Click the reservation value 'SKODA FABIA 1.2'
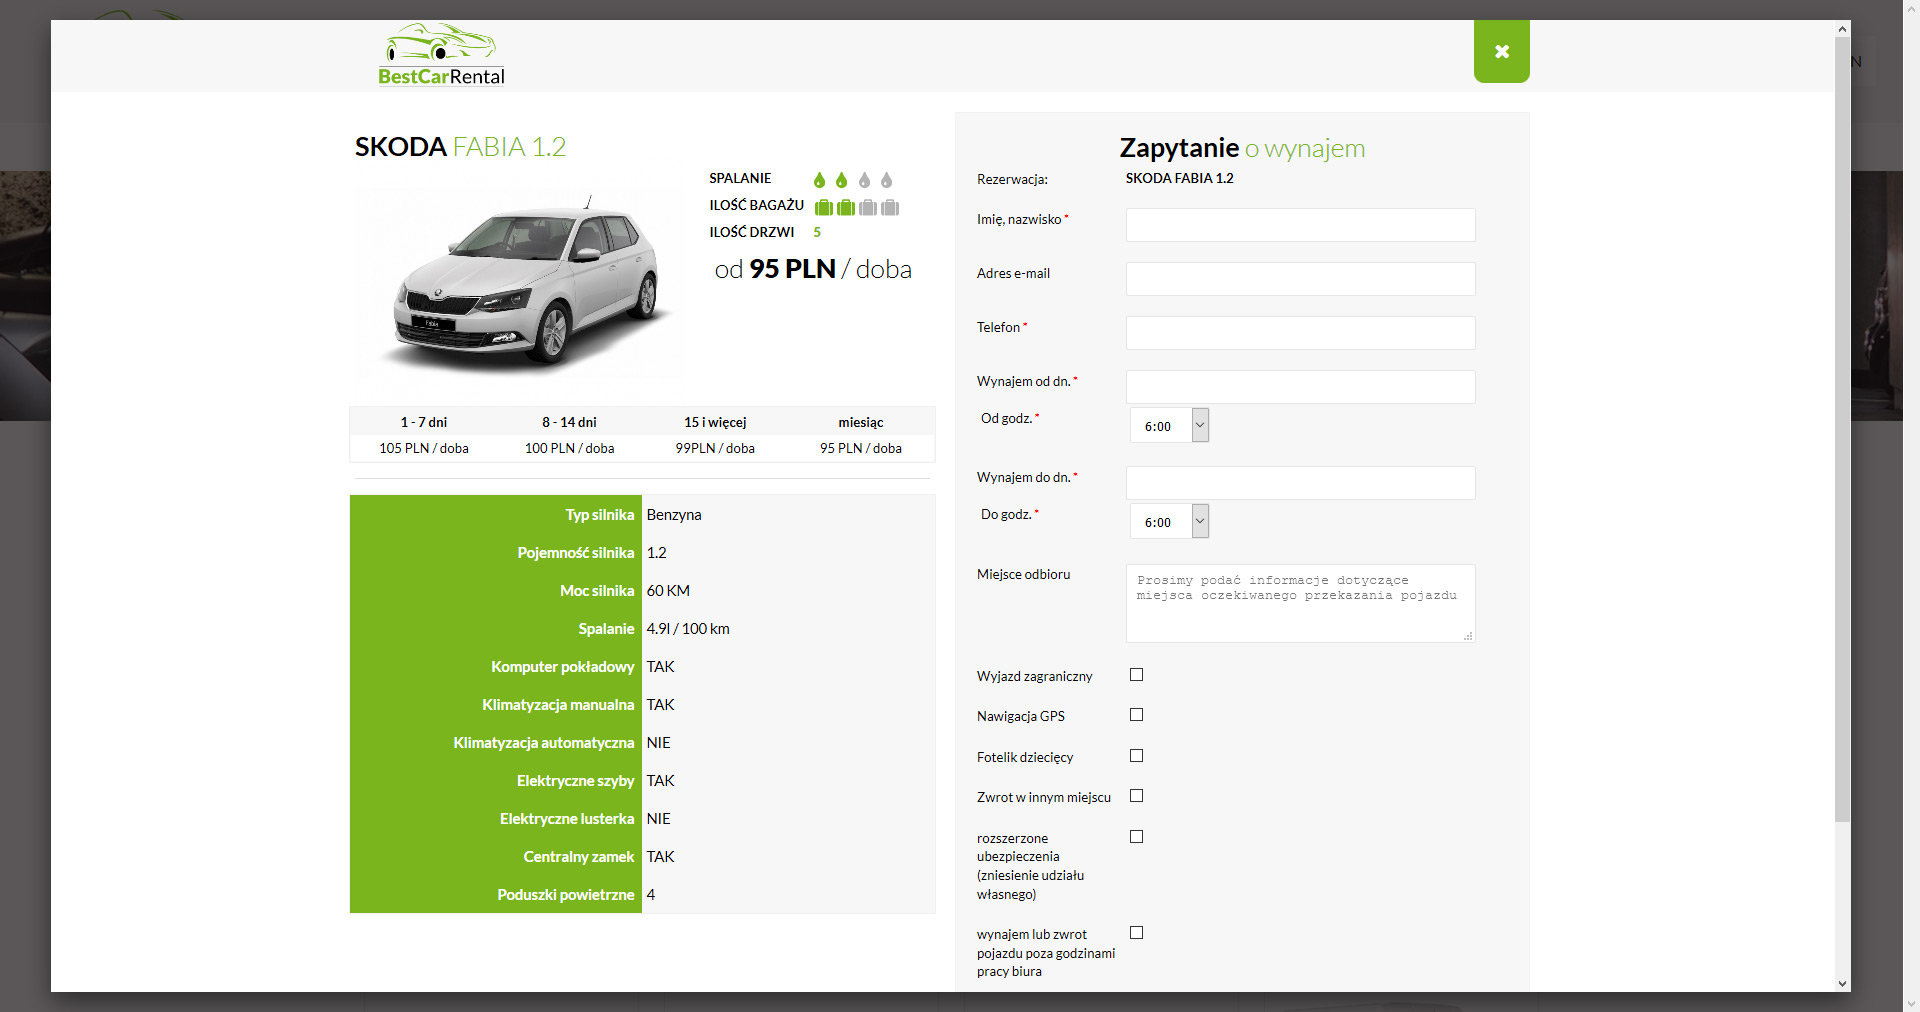1920x1012 pixels. tap(1180, 178)
